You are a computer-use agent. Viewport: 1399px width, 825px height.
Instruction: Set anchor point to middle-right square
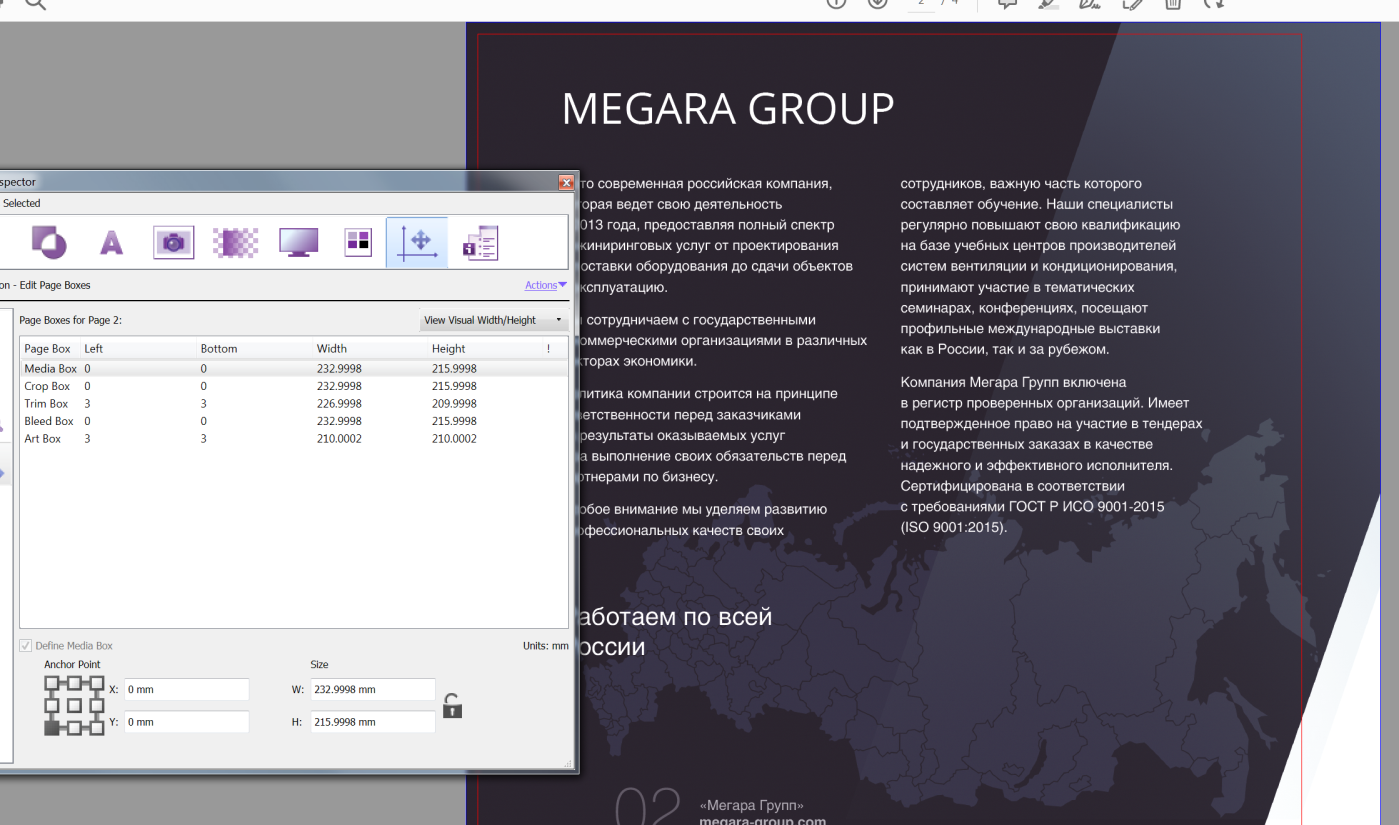click(97, 705)
